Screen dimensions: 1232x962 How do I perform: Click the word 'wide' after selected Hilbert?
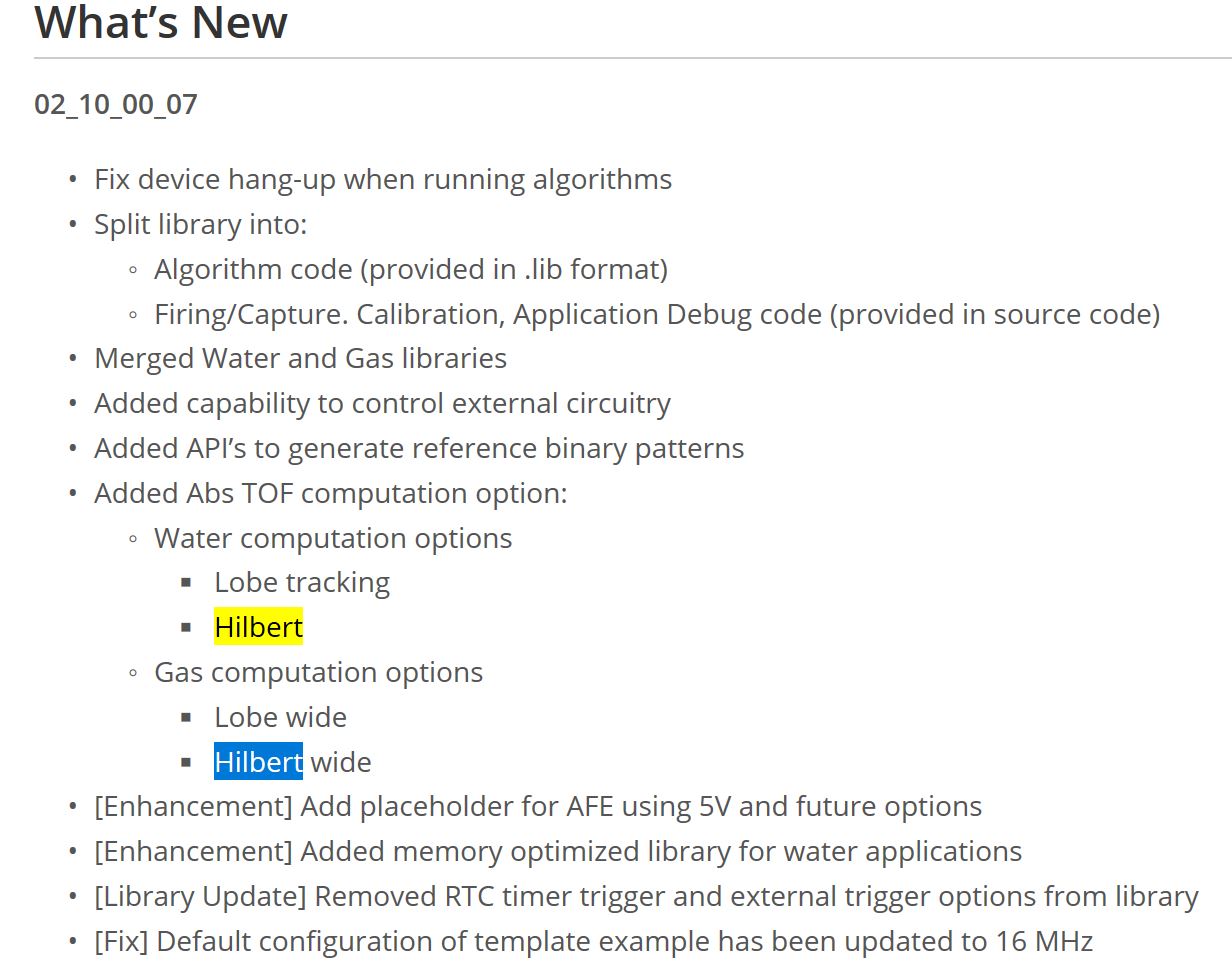[x=341, y=762]
